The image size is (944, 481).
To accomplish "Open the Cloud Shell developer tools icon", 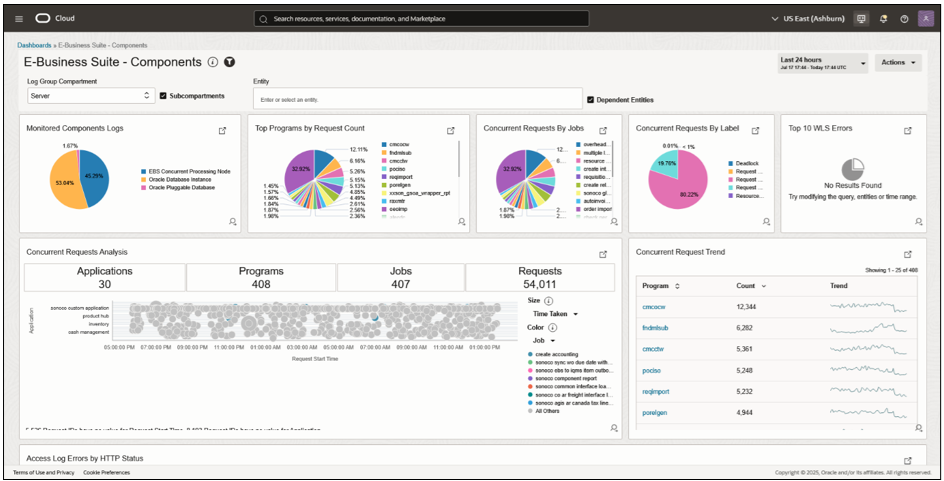I will click(x=862, y=19).
